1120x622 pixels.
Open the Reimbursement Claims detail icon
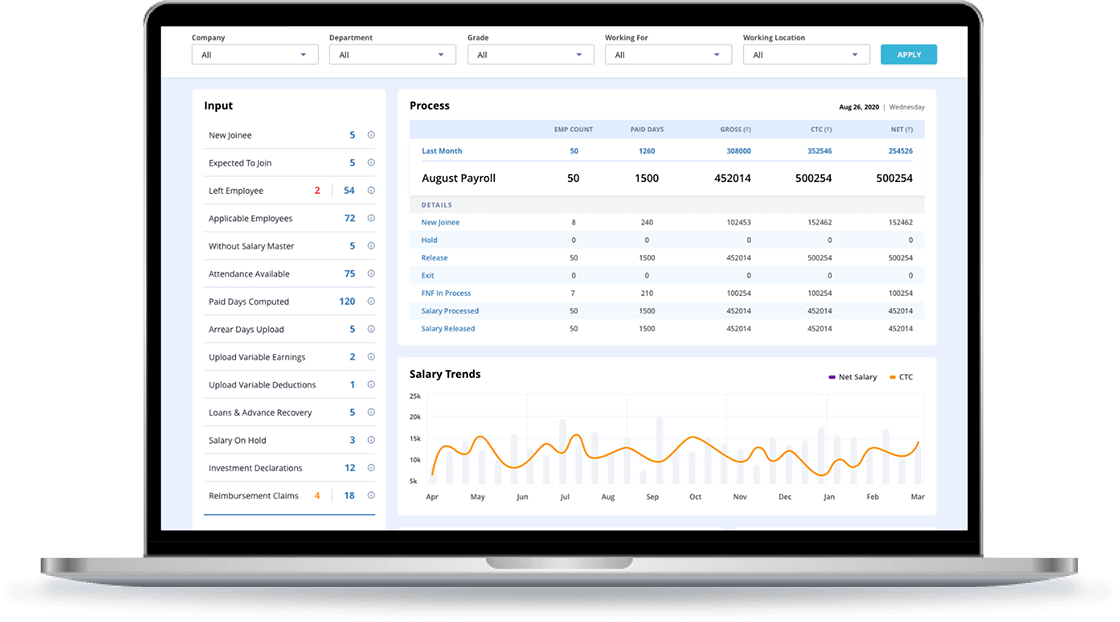tap(371, 495)
